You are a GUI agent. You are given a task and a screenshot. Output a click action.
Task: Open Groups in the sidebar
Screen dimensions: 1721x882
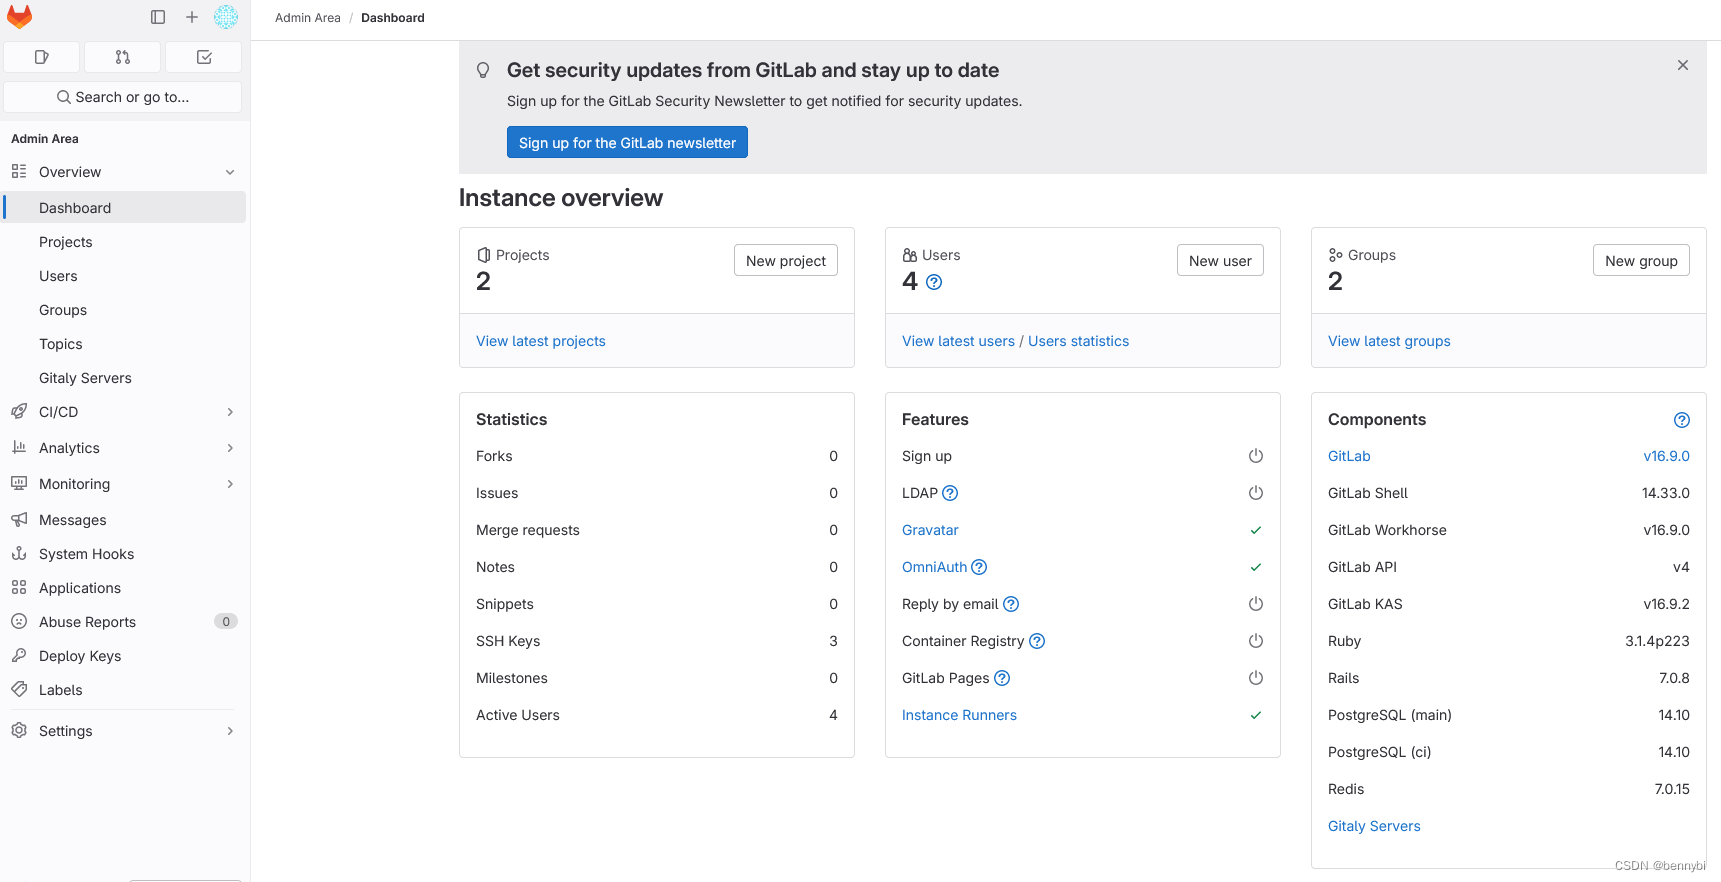pos(125,310)
